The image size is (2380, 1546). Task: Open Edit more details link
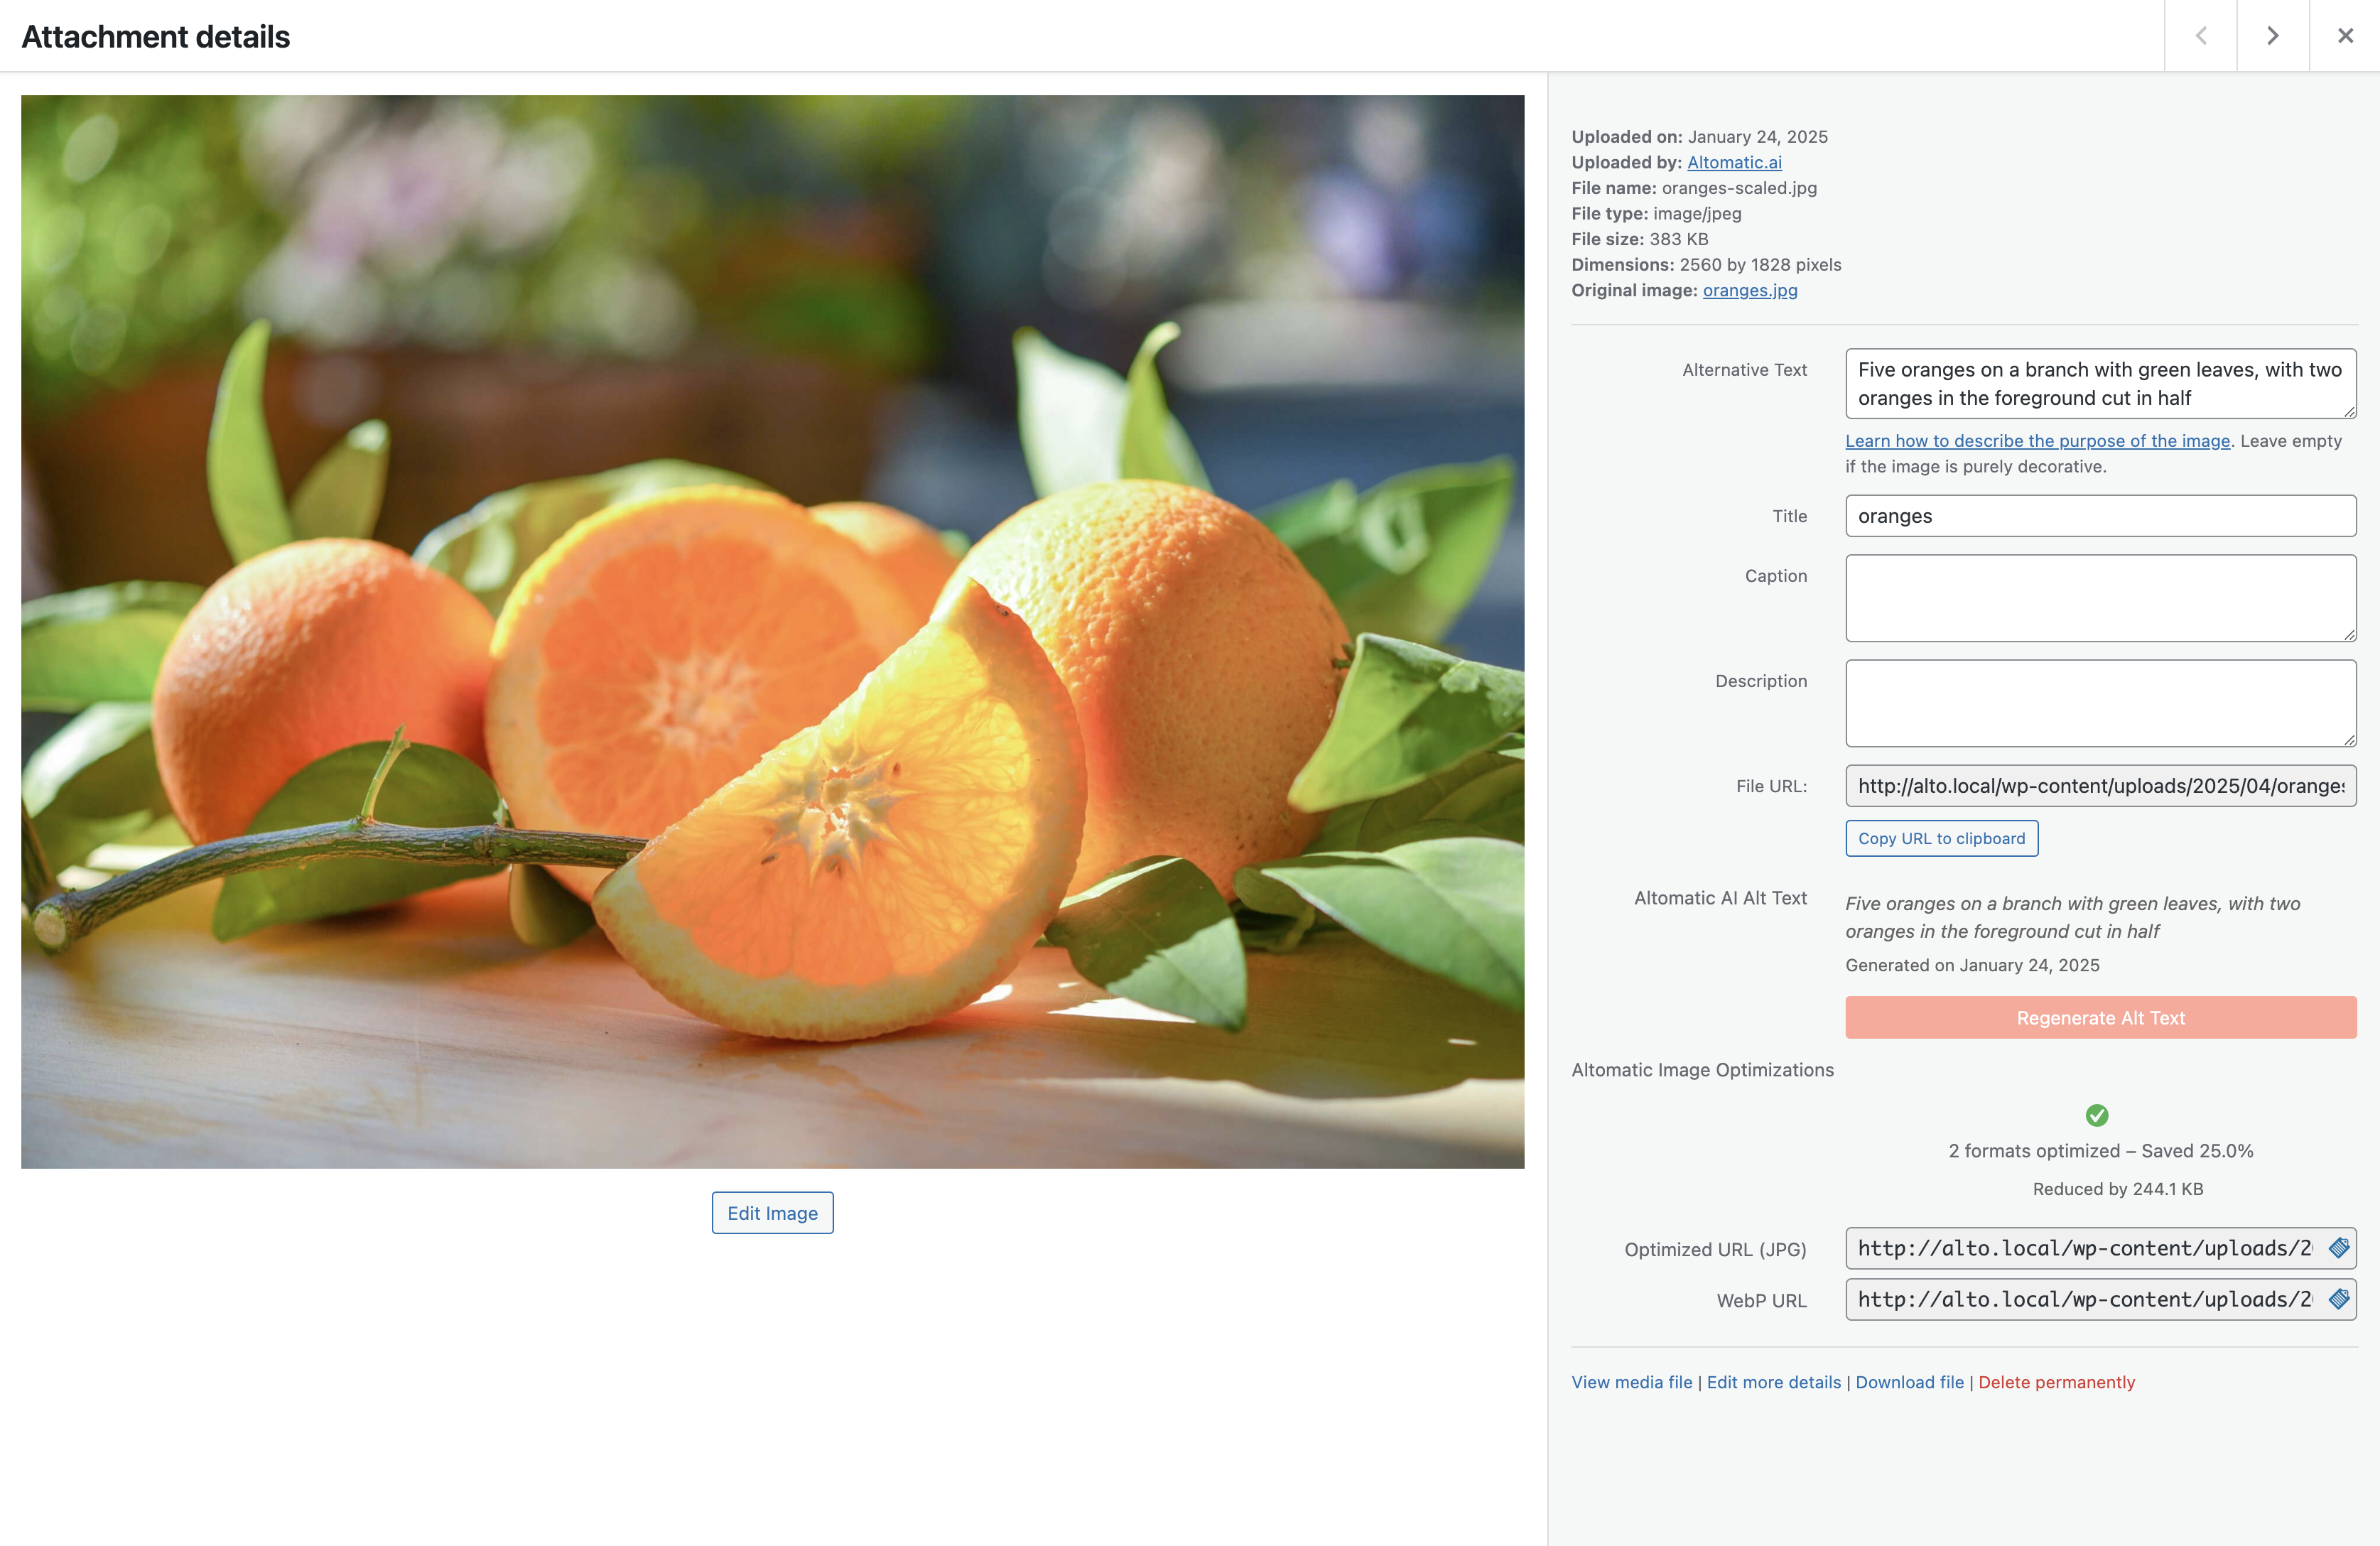1773,1382
